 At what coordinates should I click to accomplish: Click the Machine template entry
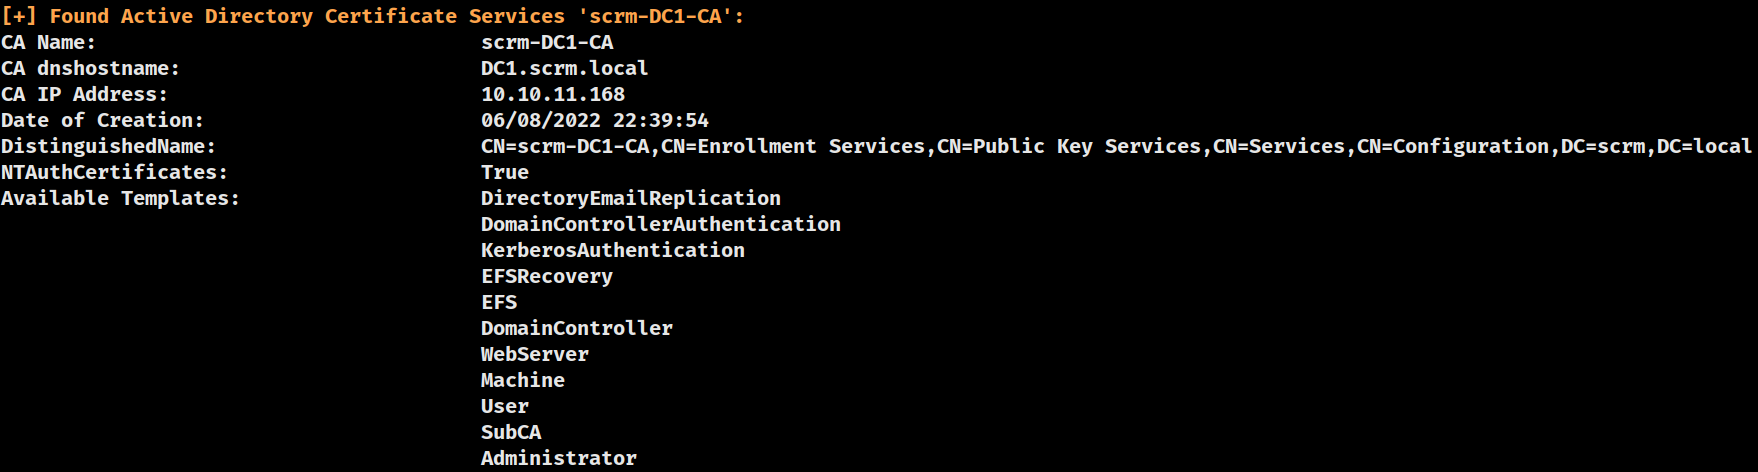click(523, 380)
